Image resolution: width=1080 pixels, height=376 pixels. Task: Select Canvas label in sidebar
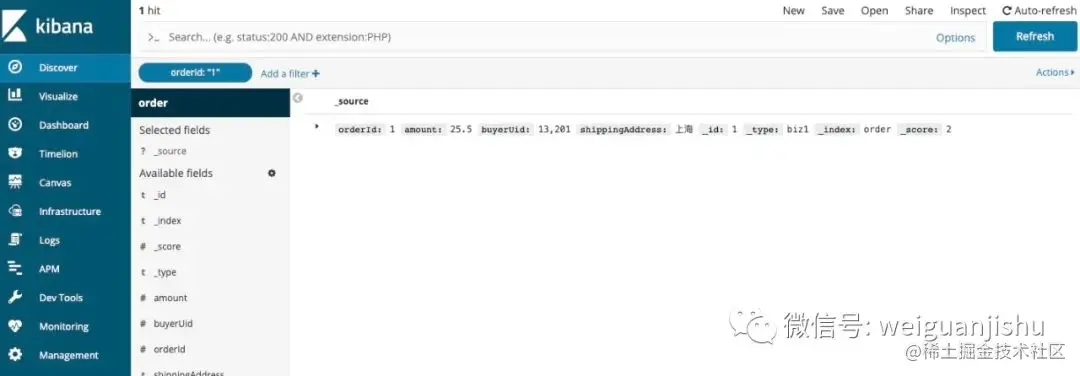[x=55, y=182]
